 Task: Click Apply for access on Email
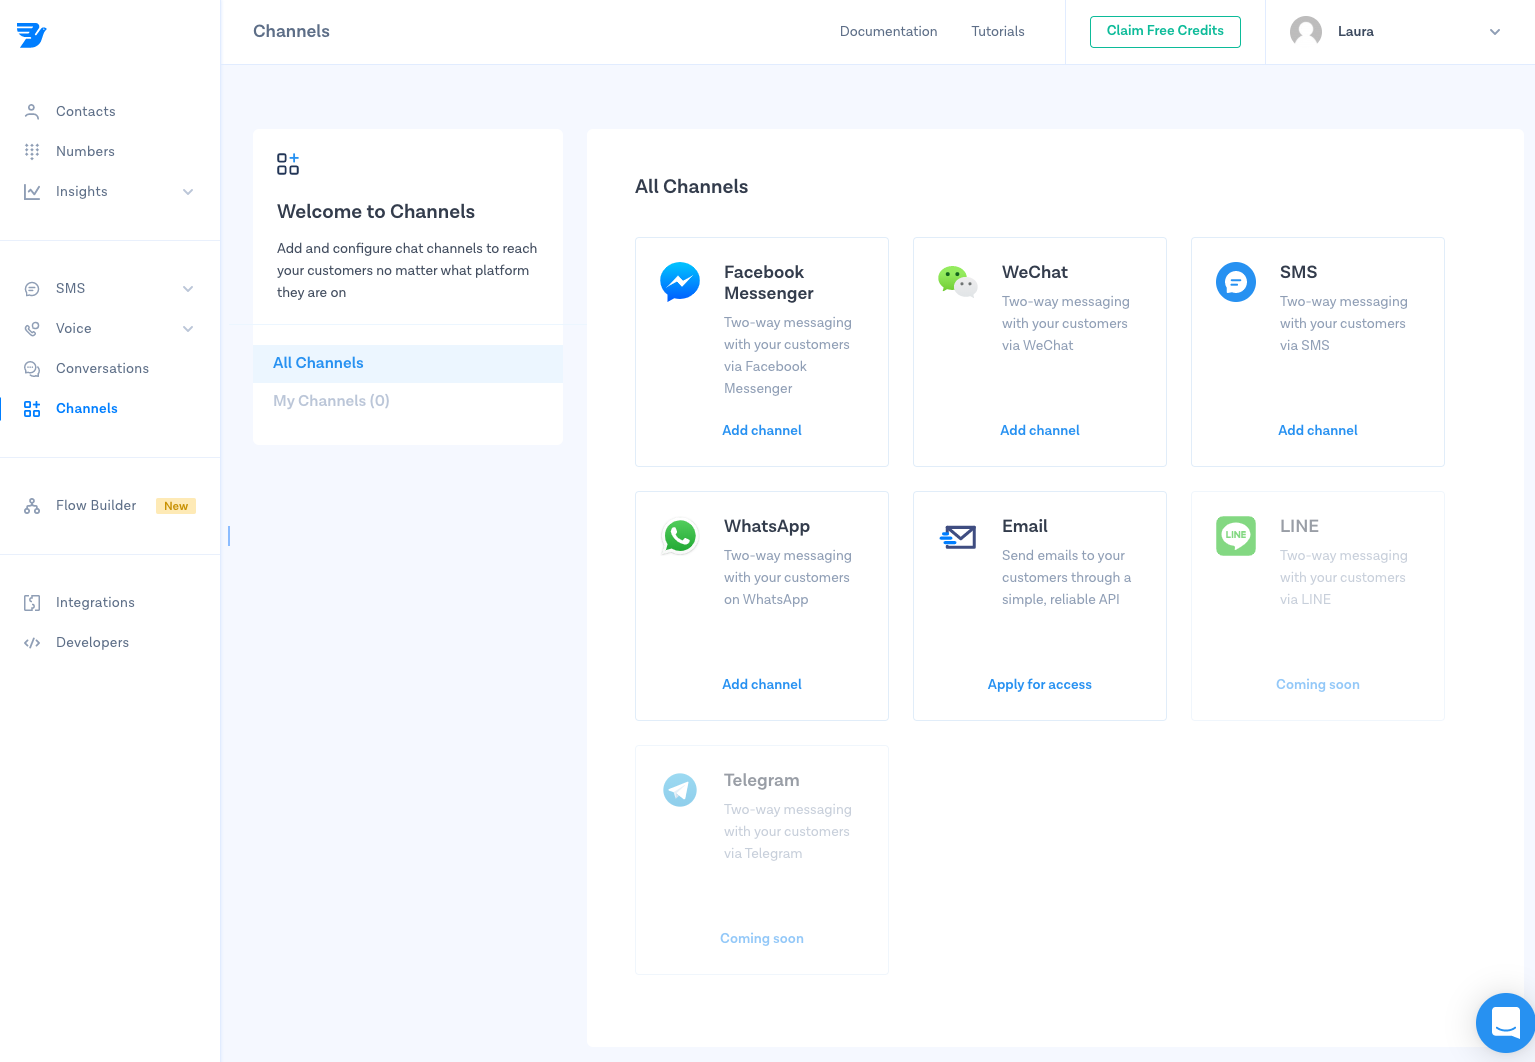coord(1040,684)
